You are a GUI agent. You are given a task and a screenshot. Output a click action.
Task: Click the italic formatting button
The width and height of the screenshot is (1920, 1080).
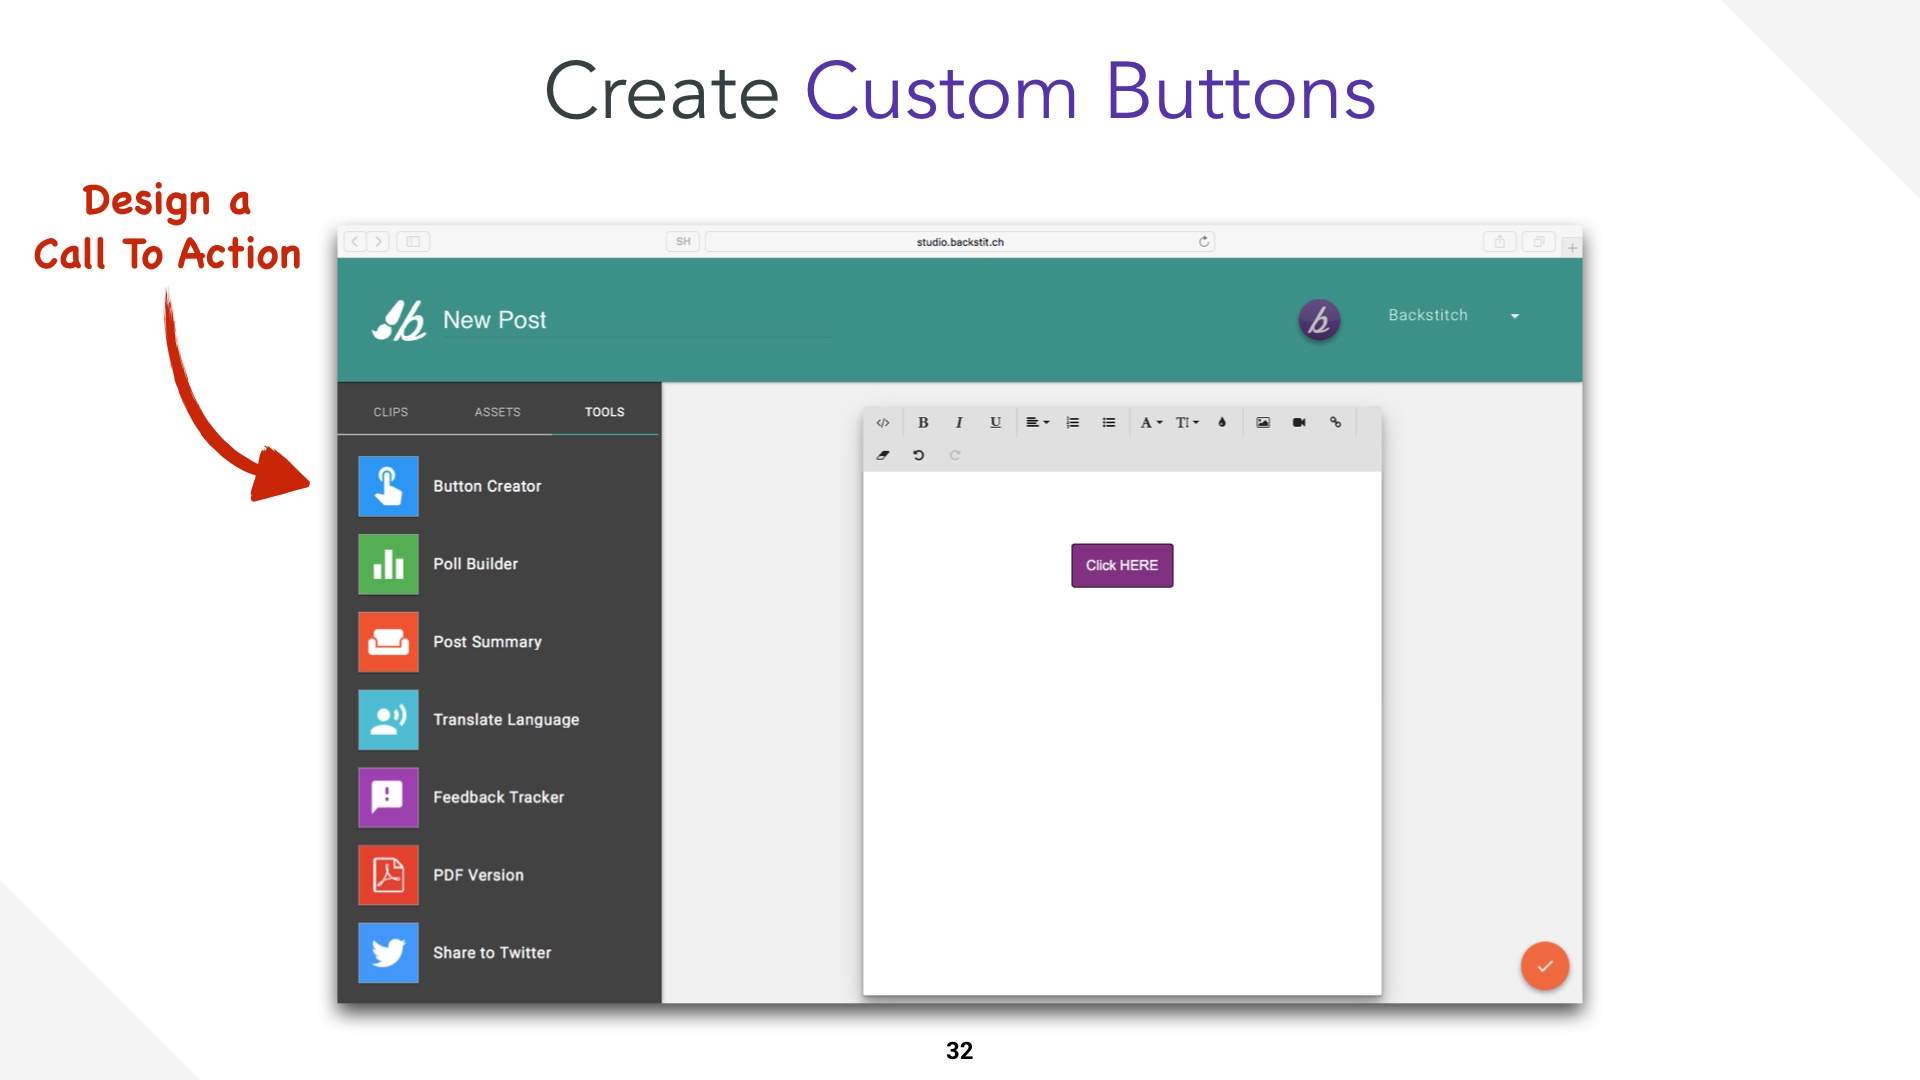[x=959, y=421]
